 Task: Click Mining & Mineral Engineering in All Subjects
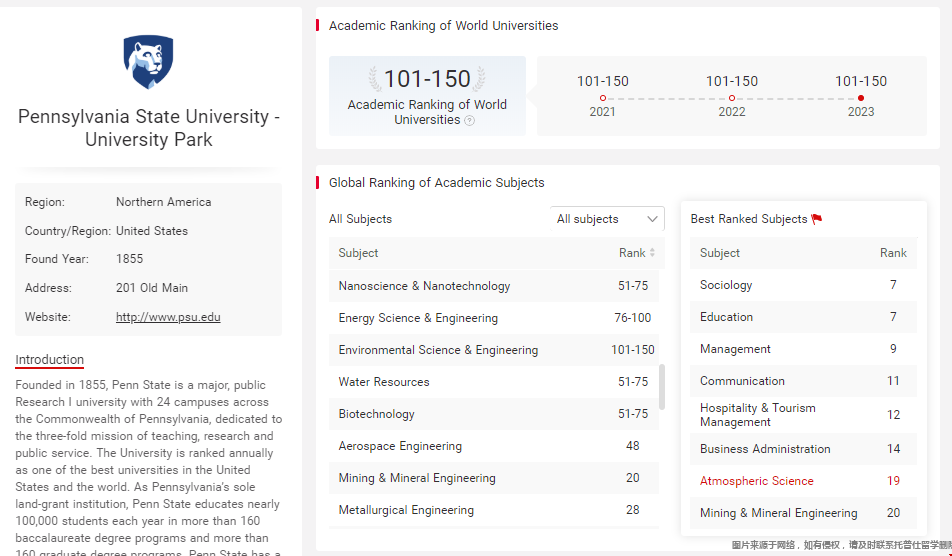(417, 478)
